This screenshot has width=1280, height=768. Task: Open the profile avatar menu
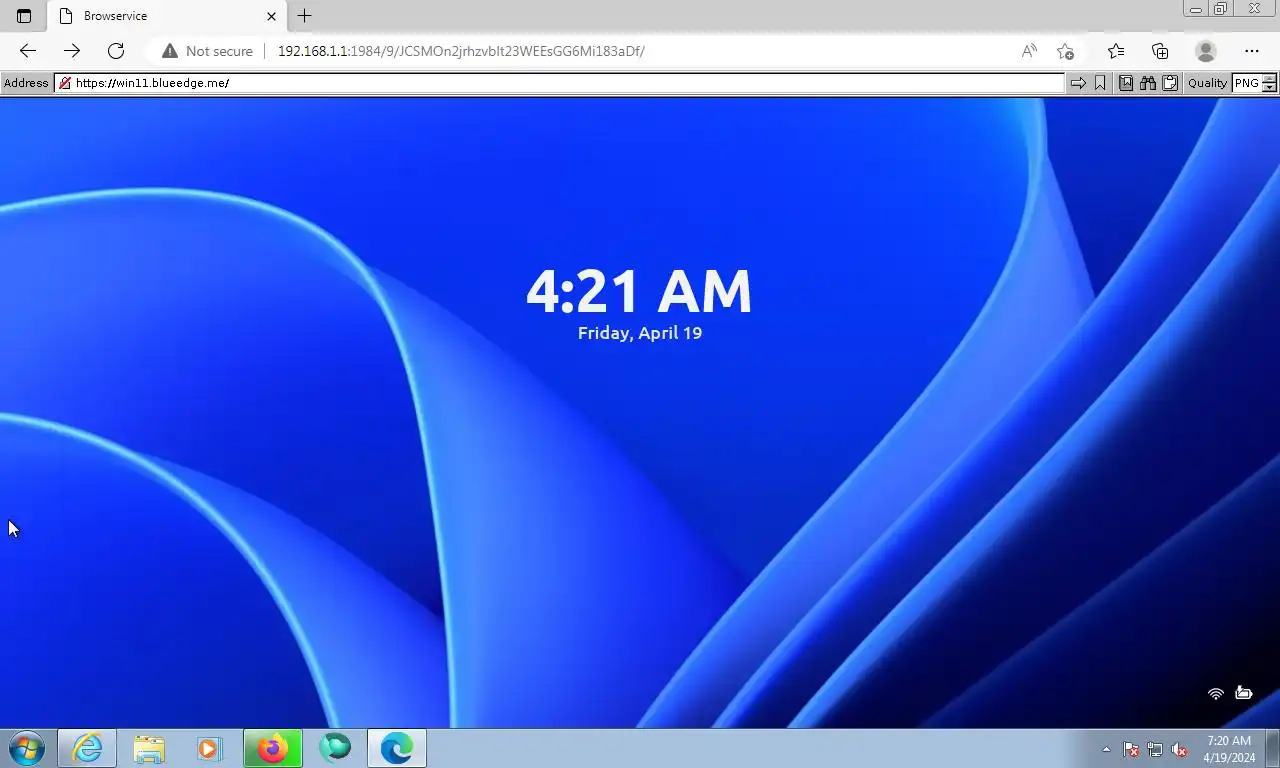(x=1206, y=51)
